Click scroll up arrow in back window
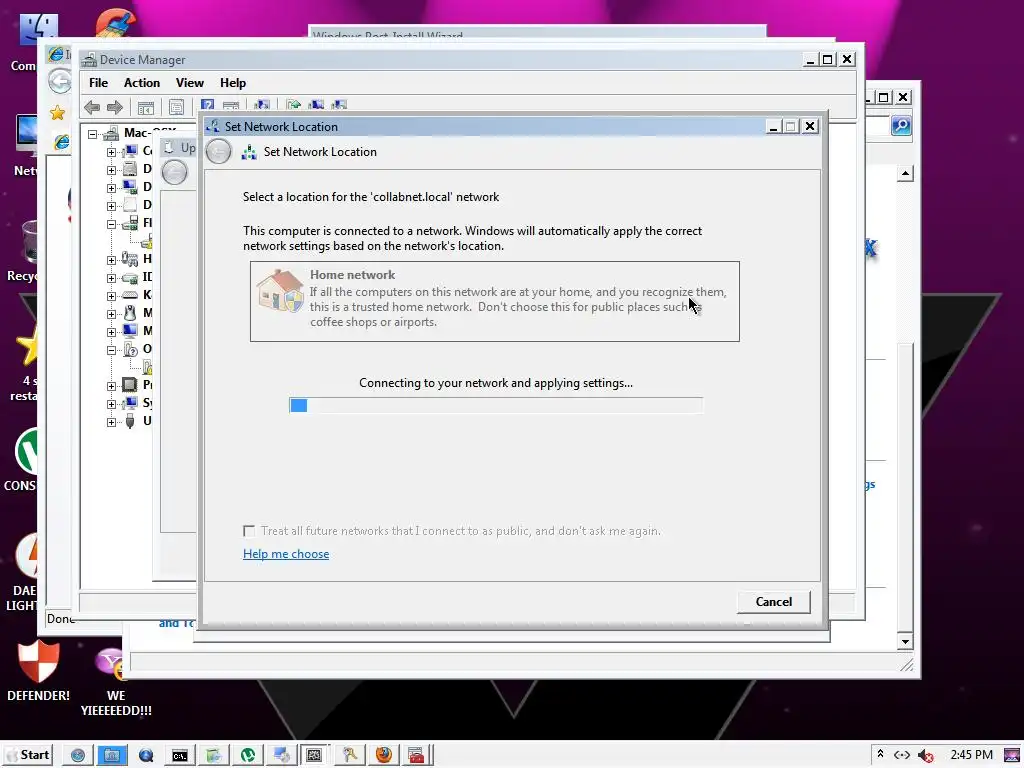 (x=905, y=173)
